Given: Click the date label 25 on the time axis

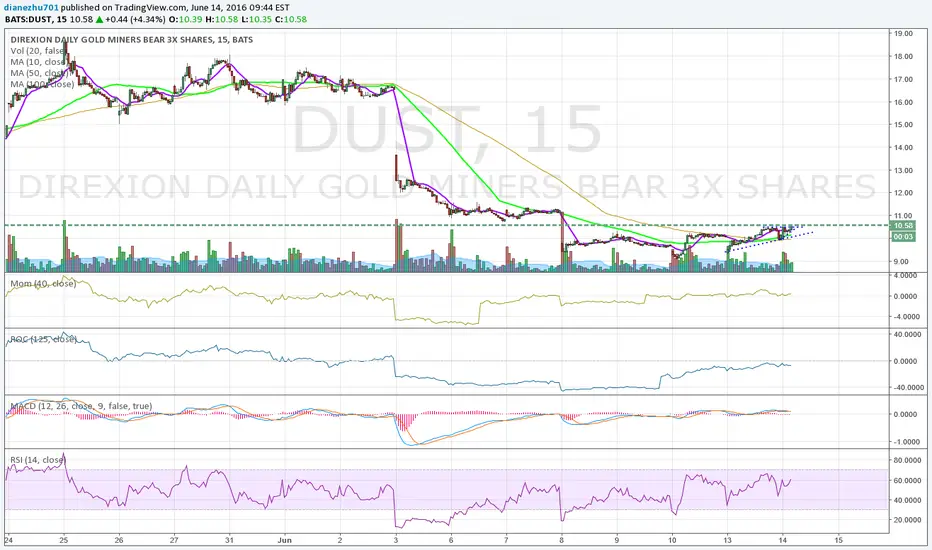Looking at the screenshot, I should (x=64, y=540).
